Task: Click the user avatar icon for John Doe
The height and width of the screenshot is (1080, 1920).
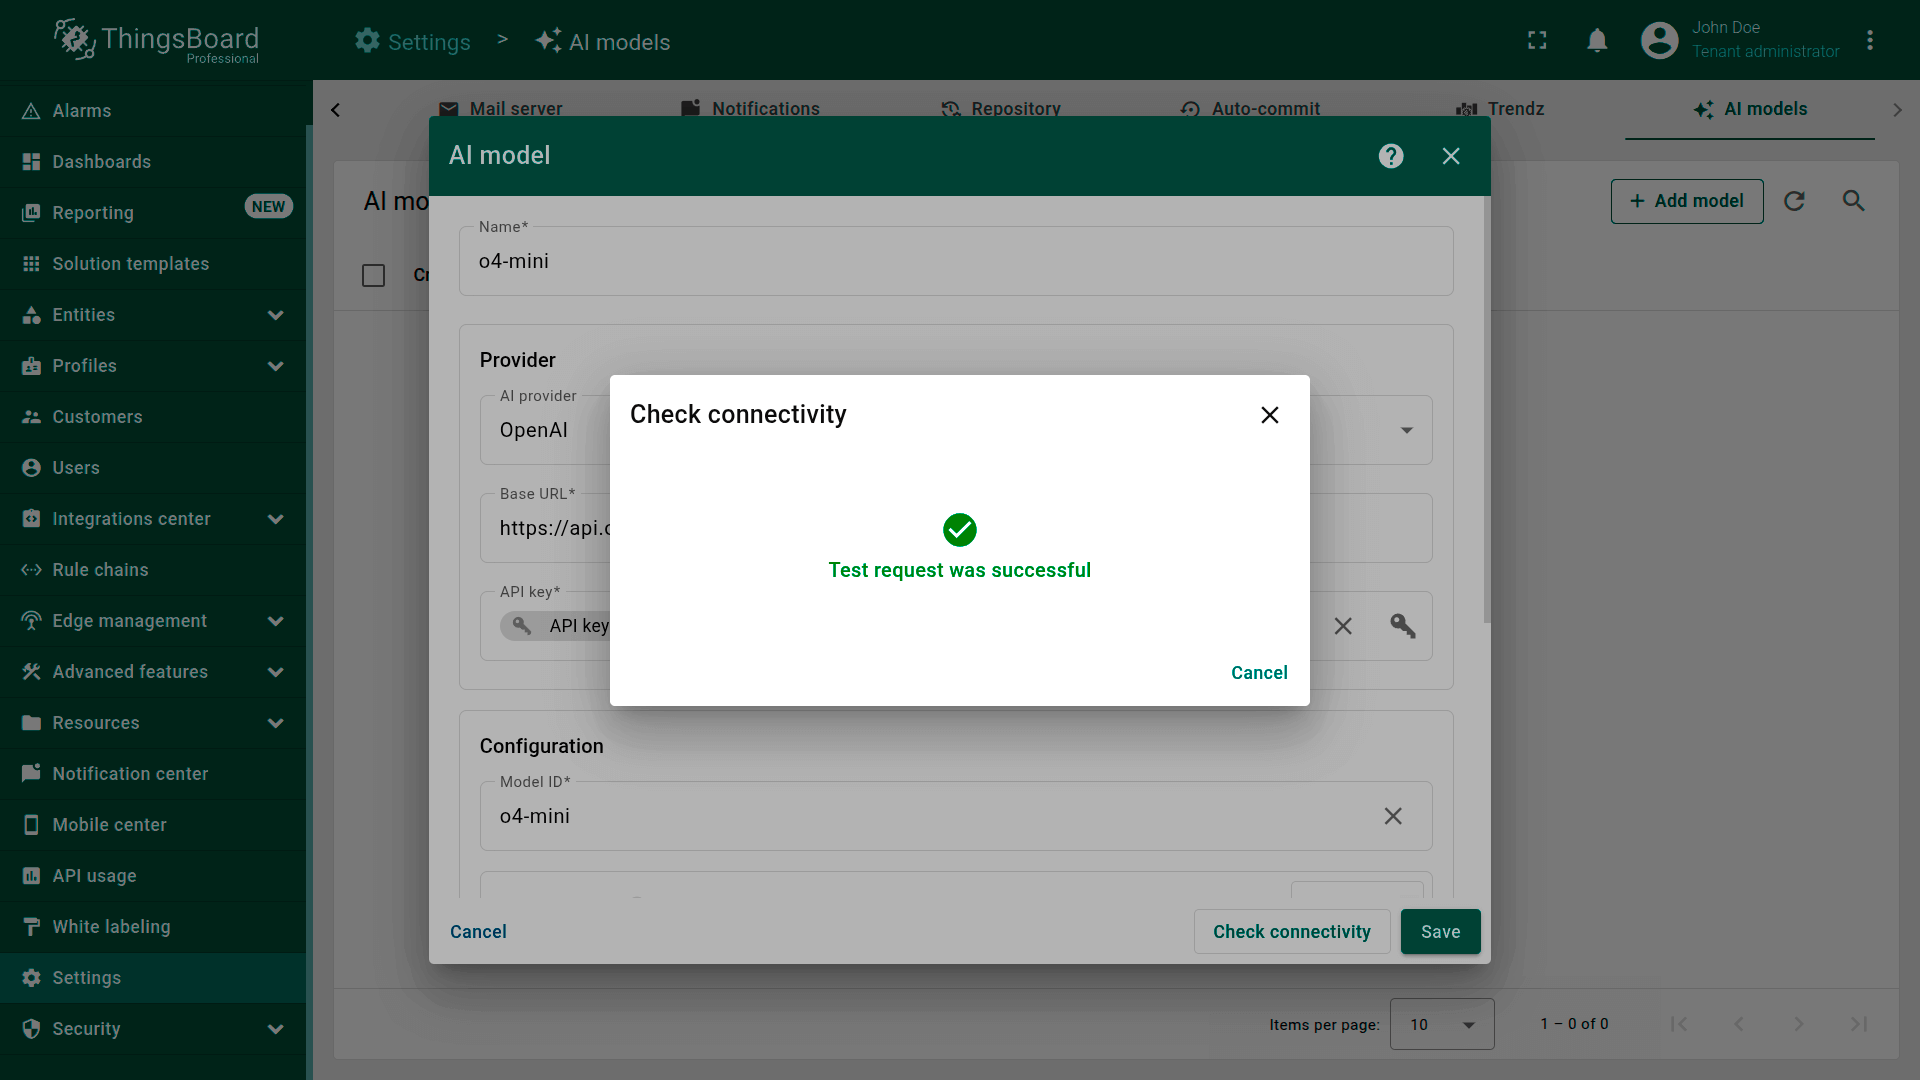Action: pyautogui.click(x=1659, y=41)
